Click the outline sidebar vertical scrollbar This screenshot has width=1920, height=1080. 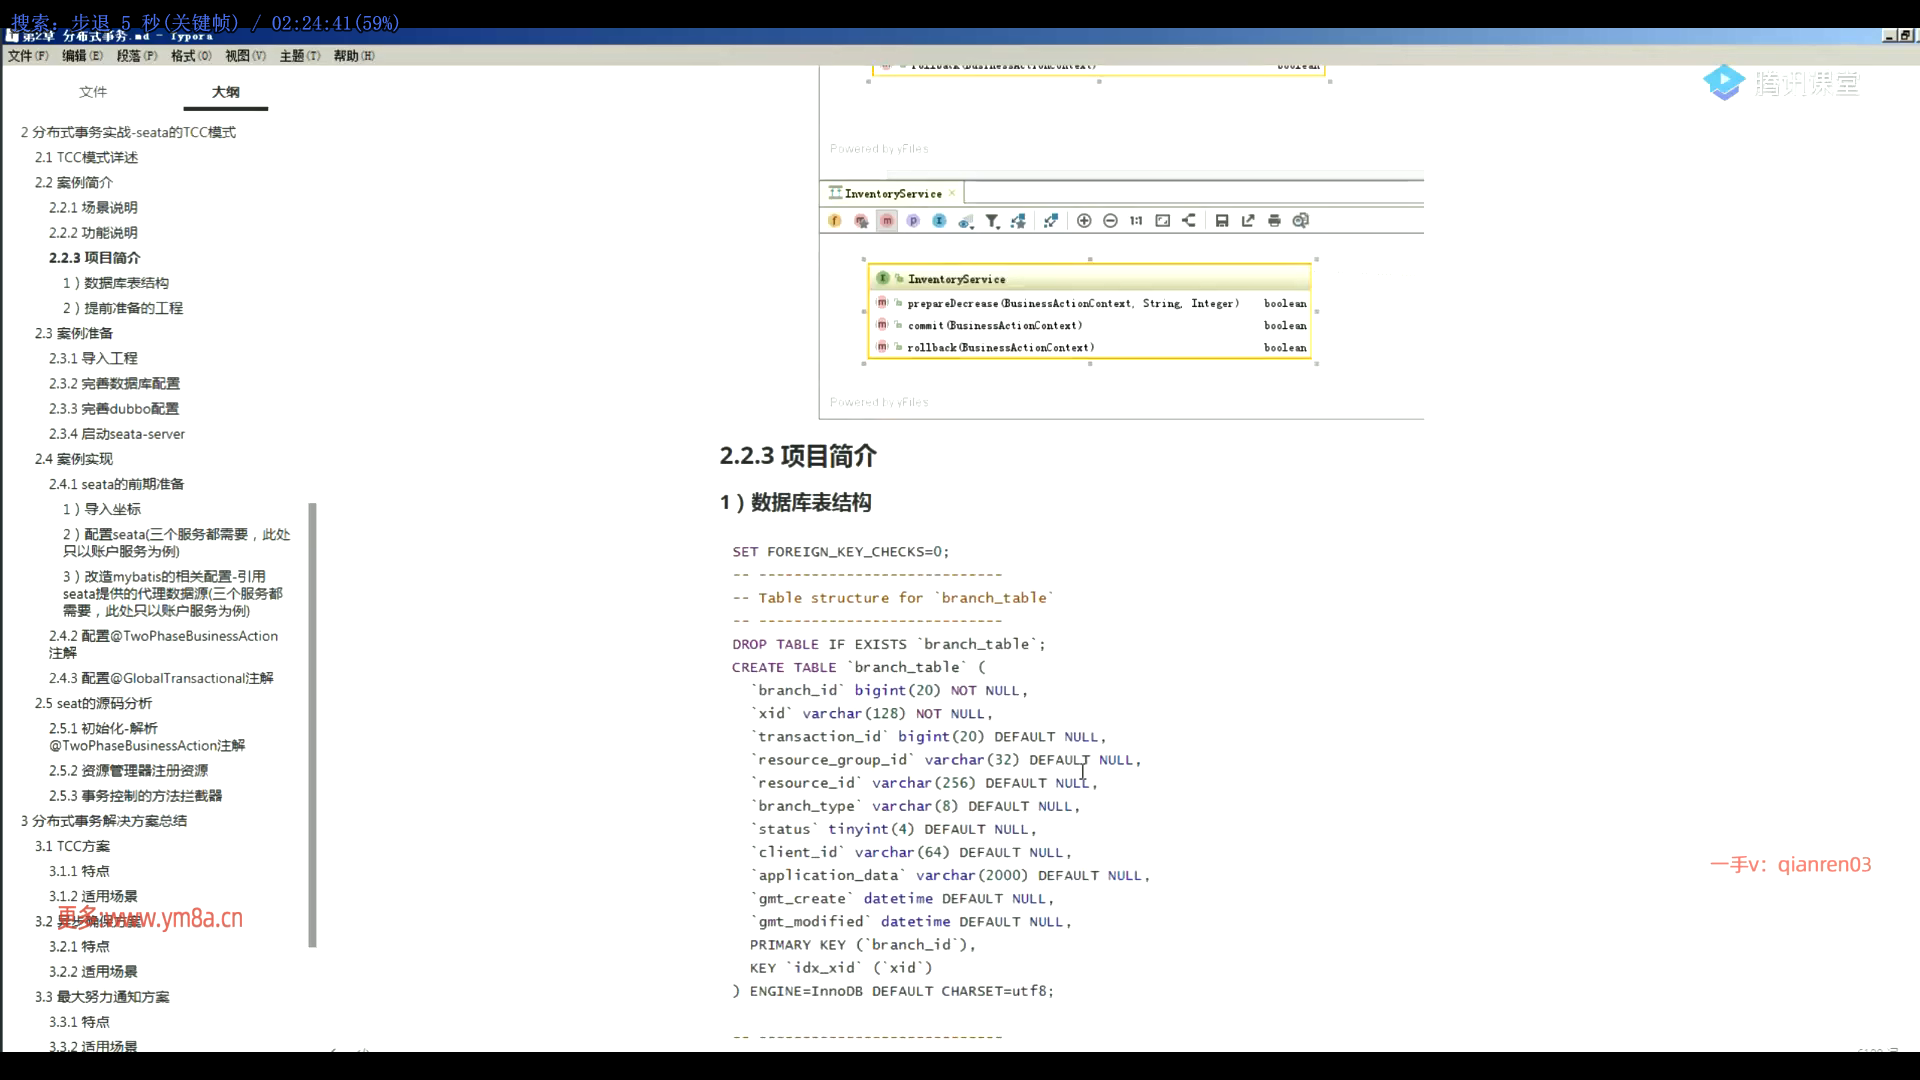pos(313,725)
